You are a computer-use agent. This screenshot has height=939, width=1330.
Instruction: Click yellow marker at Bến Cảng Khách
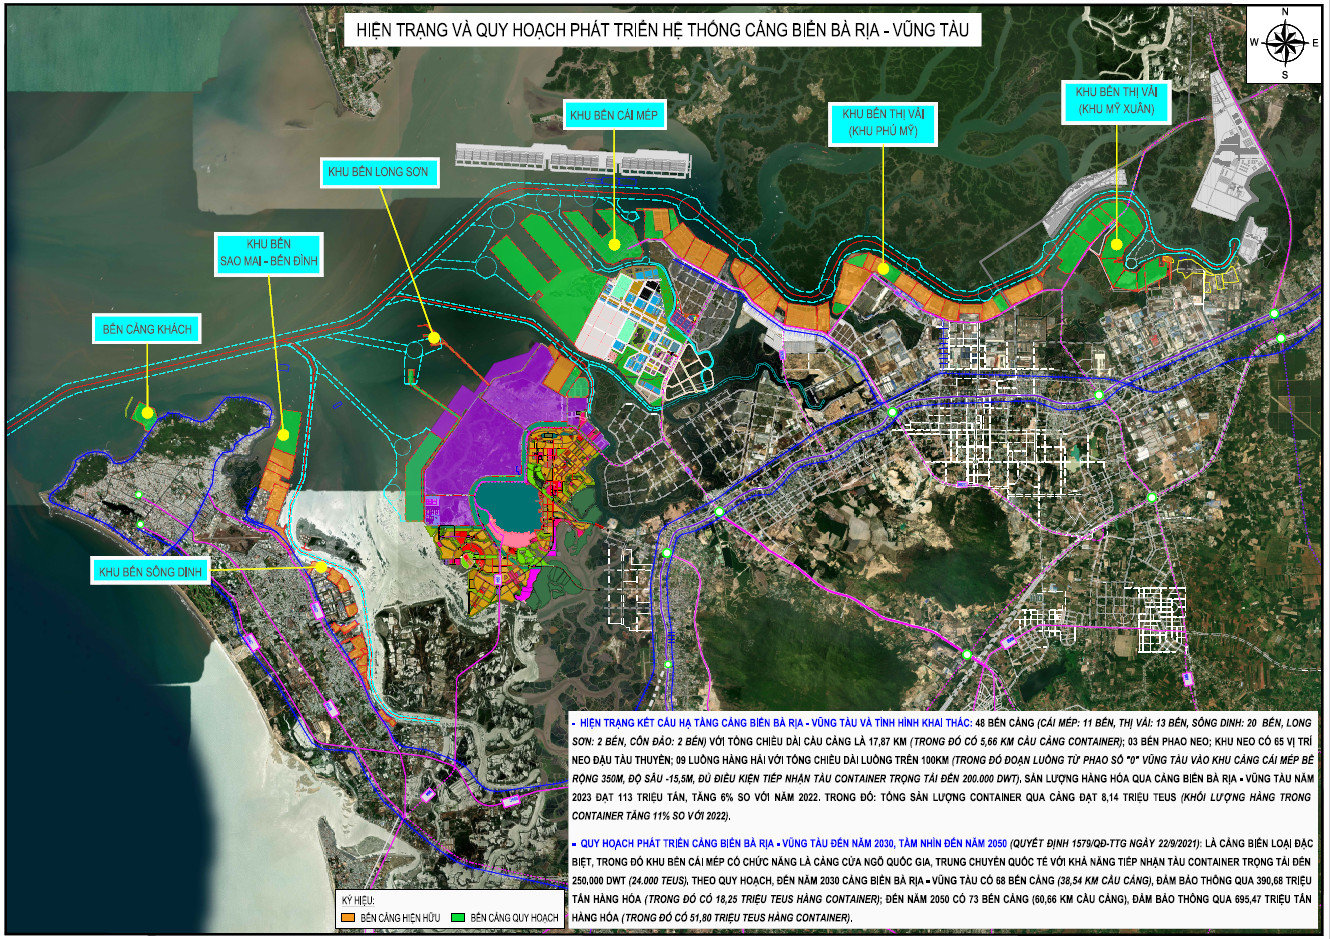tap(147, 412)
